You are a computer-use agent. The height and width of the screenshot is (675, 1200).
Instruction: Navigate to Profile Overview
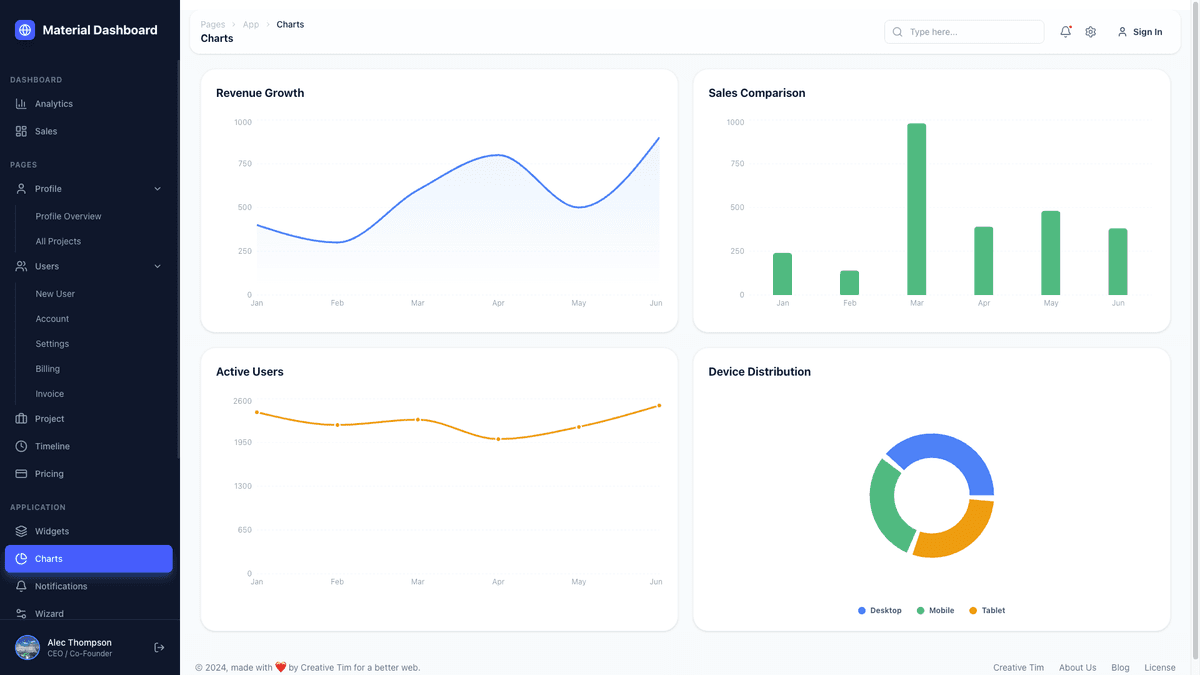[67, 216]
